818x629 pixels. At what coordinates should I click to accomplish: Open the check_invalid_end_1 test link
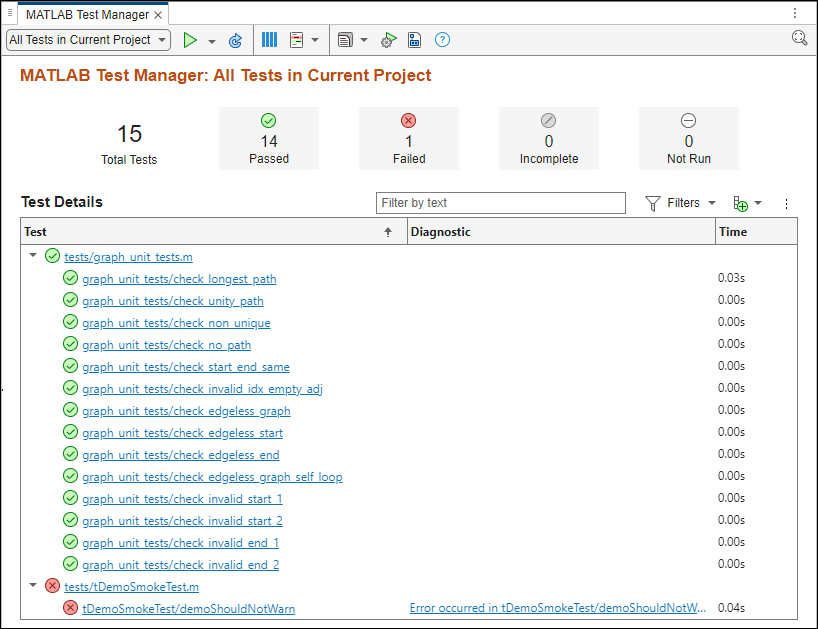(x=181, y=542)
